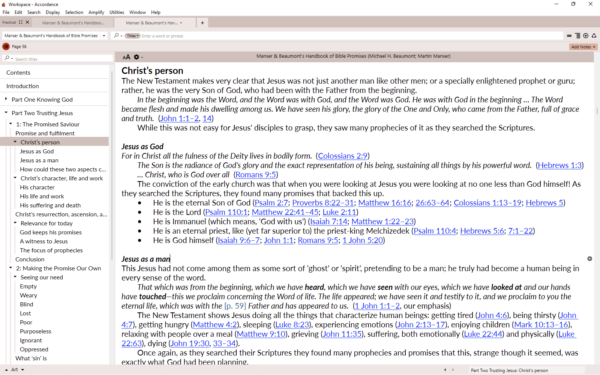Follow the Hebrews 1:3 link
This screenshot has height=375, width=600.
(559, 165)
